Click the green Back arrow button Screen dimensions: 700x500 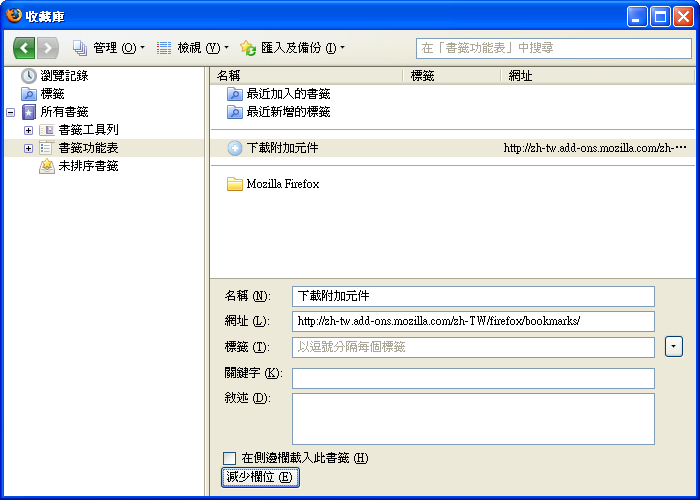coord(24,48)
